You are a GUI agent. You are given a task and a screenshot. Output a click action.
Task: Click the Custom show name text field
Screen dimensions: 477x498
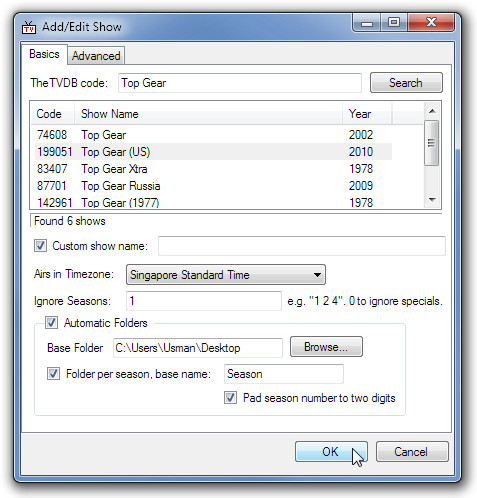(x=302, y=246)
